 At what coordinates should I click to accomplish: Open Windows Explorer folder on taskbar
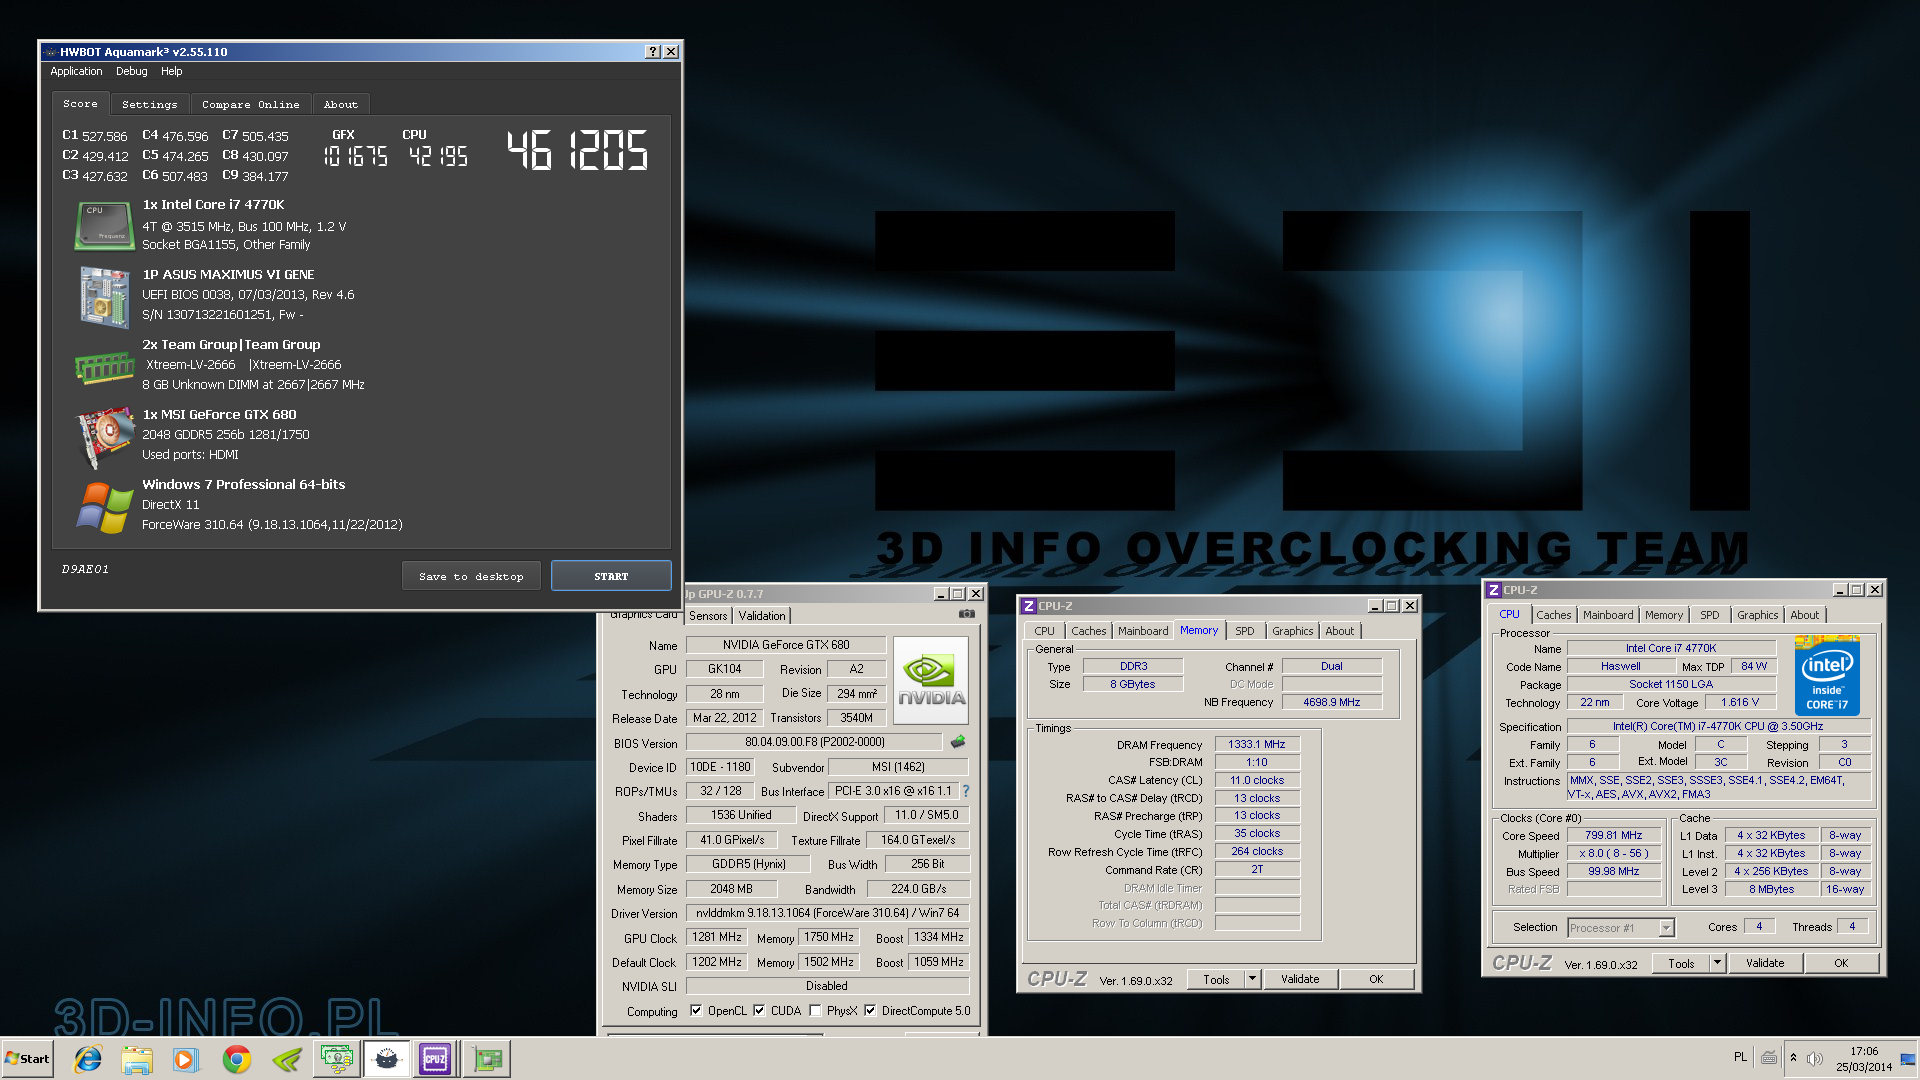[137, 1059]
